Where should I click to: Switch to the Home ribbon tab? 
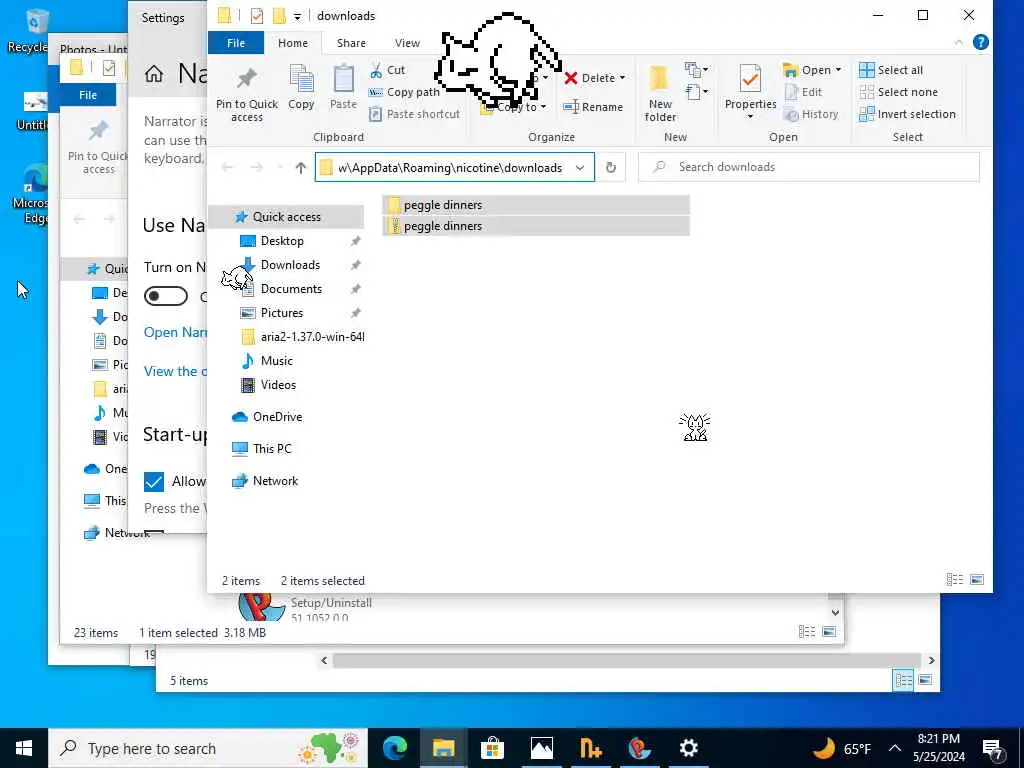293,43
